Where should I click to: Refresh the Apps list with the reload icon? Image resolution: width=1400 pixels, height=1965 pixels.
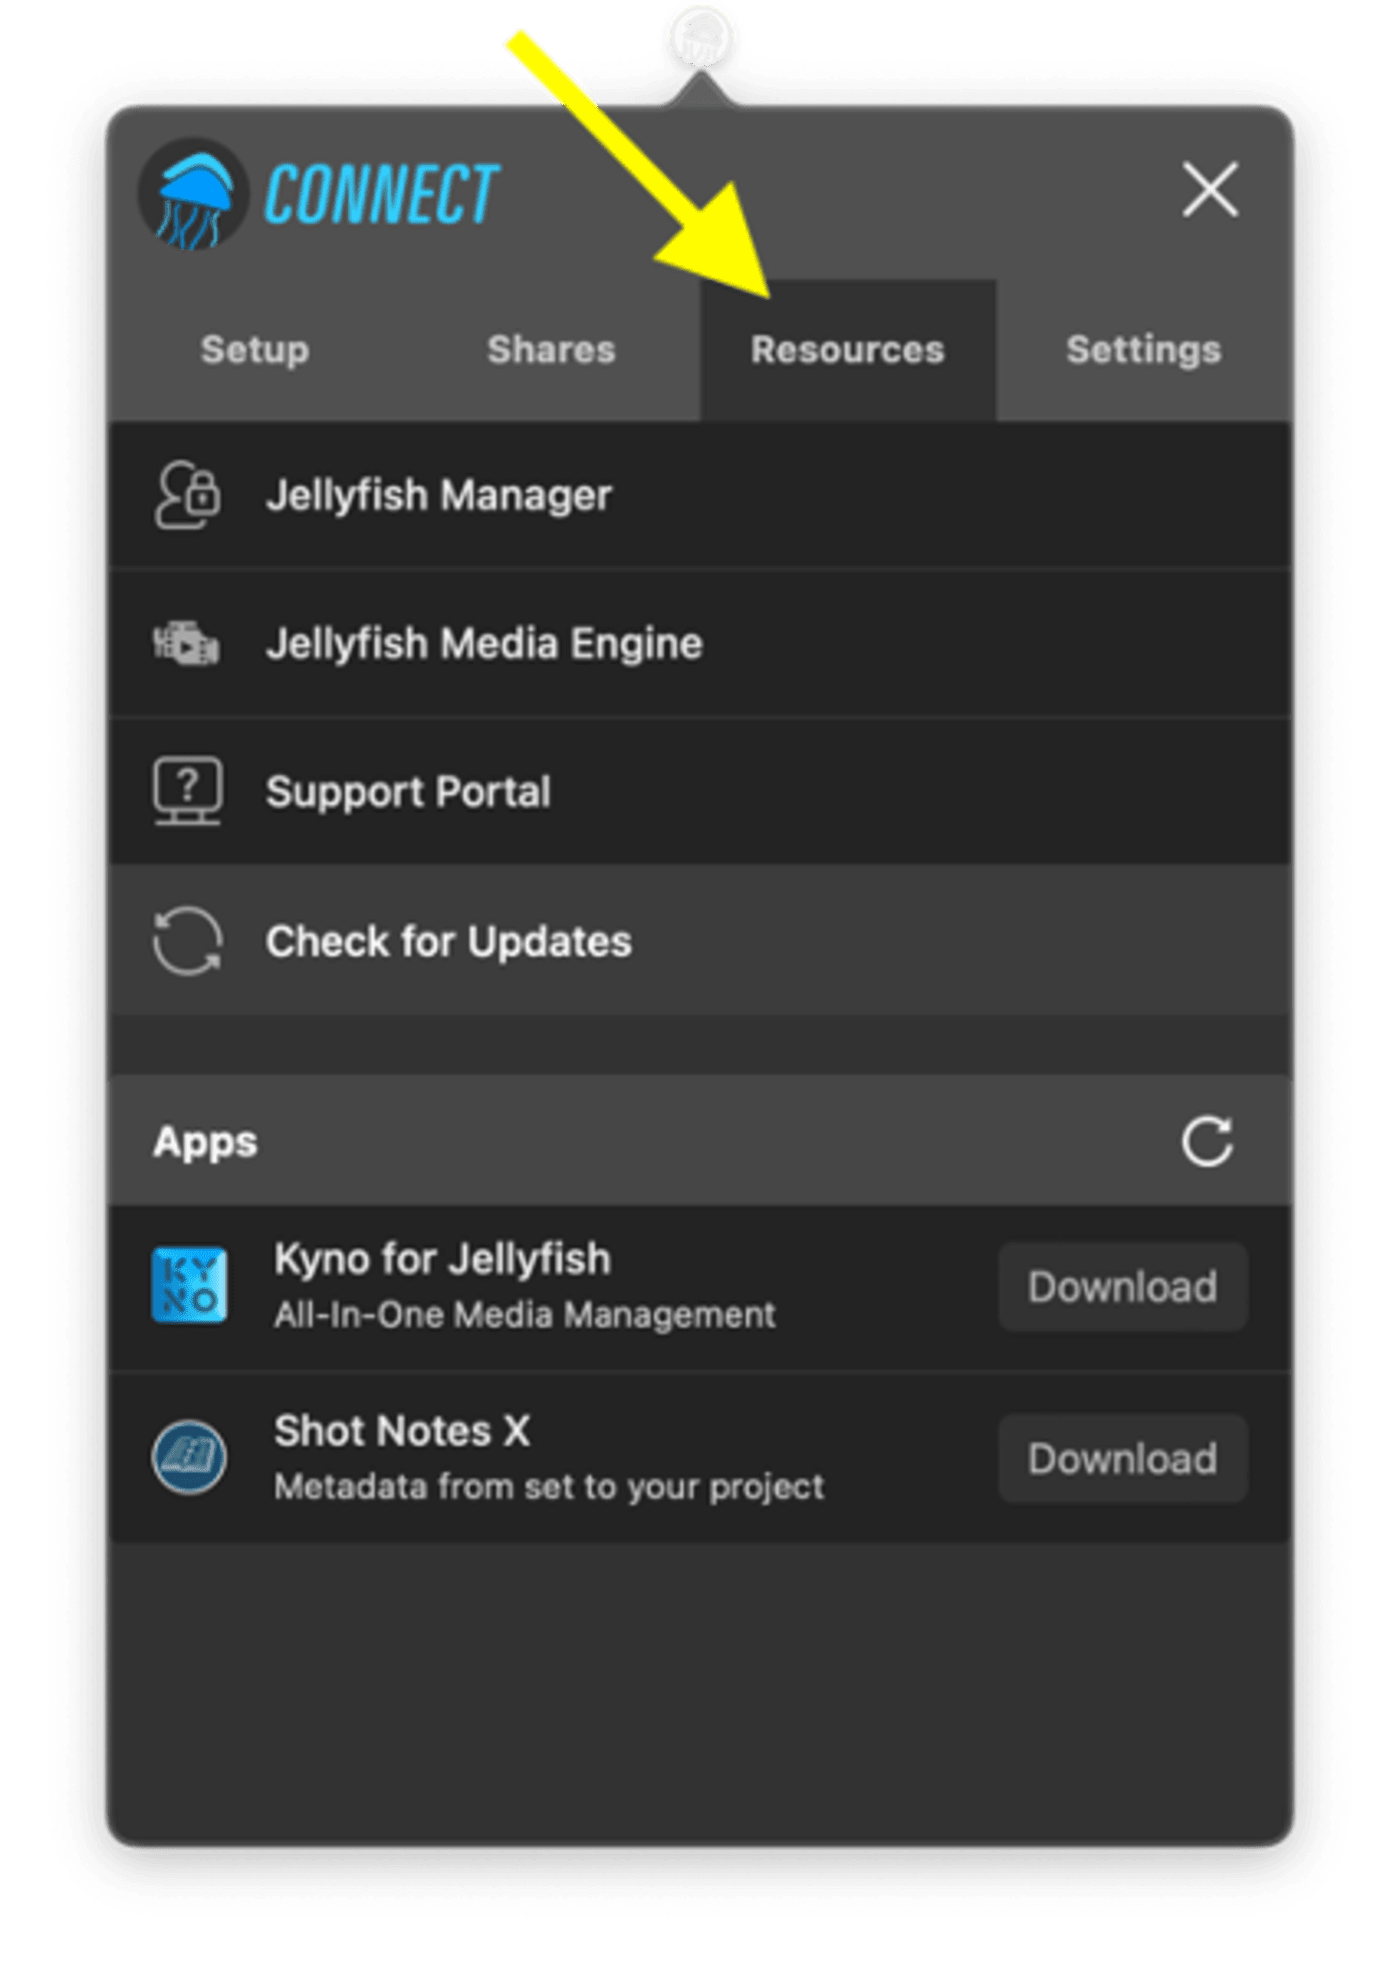[x=1208, y=1141]
